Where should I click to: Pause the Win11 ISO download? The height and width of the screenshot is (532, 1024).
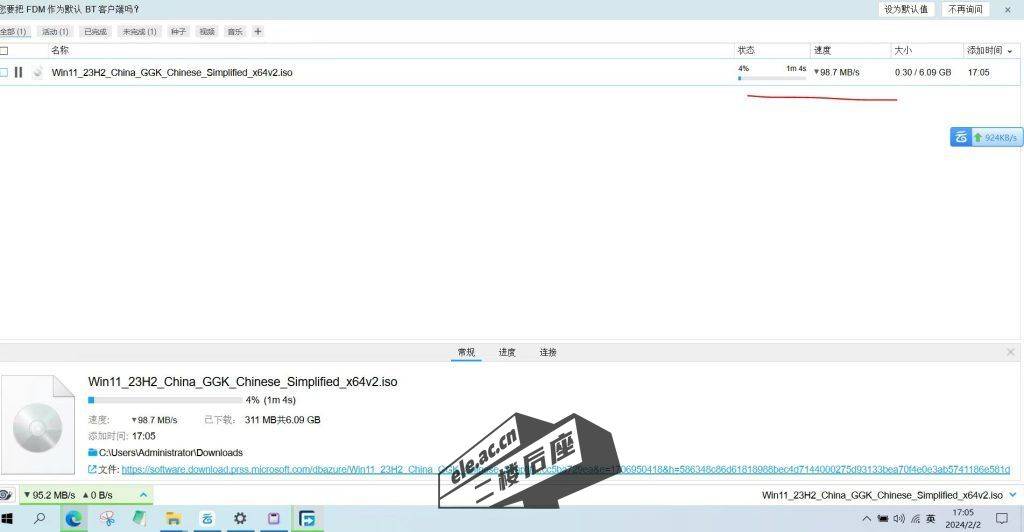coord(18,72)
